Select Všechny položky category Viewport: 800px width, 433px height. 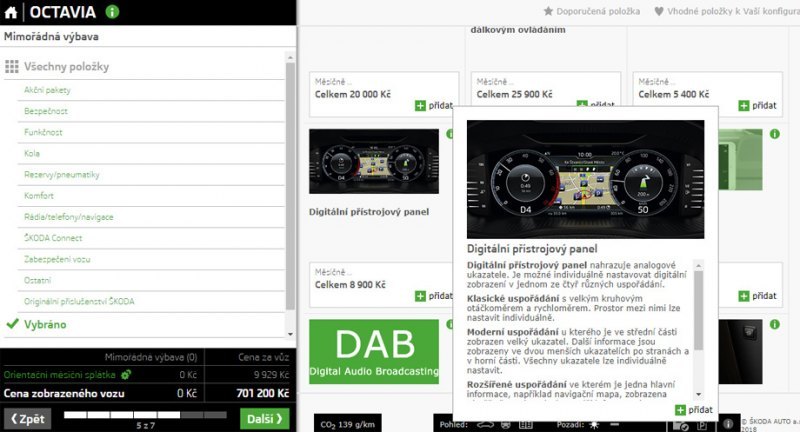point(66,67)
